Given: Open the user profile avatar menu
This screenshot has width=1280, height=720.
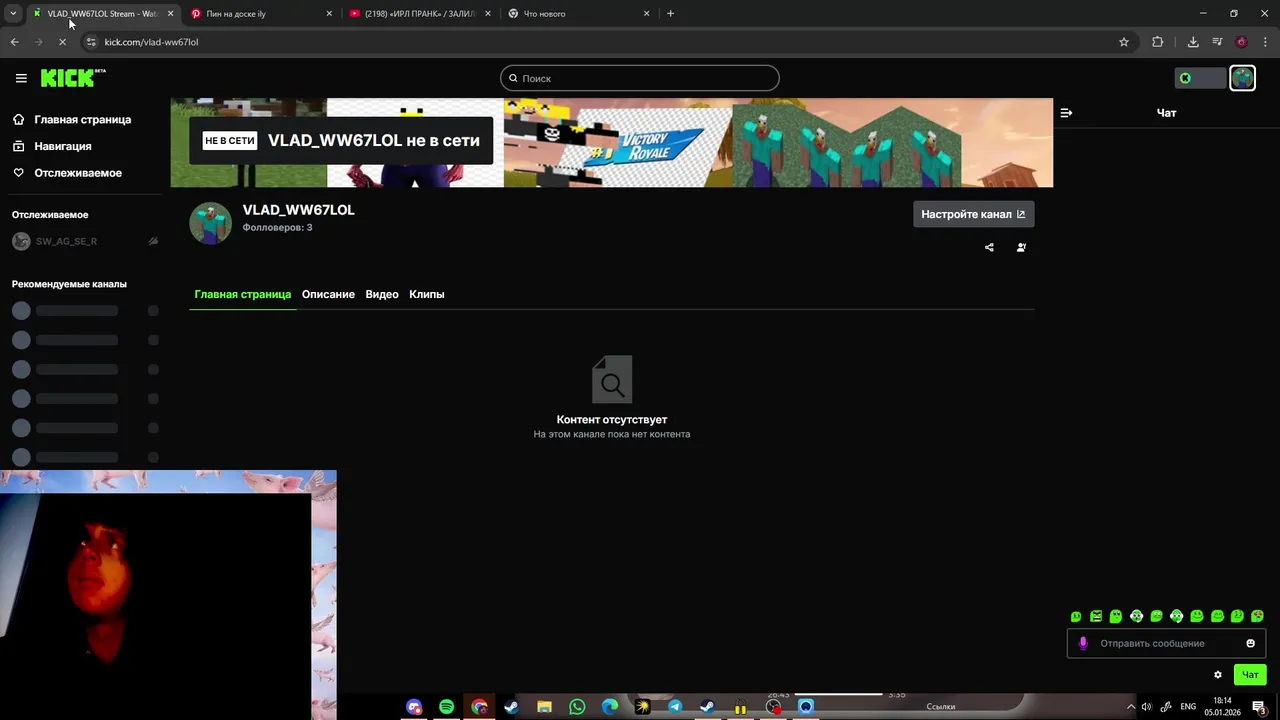Looking at the screenshot, I should [x=1242, y=78].
